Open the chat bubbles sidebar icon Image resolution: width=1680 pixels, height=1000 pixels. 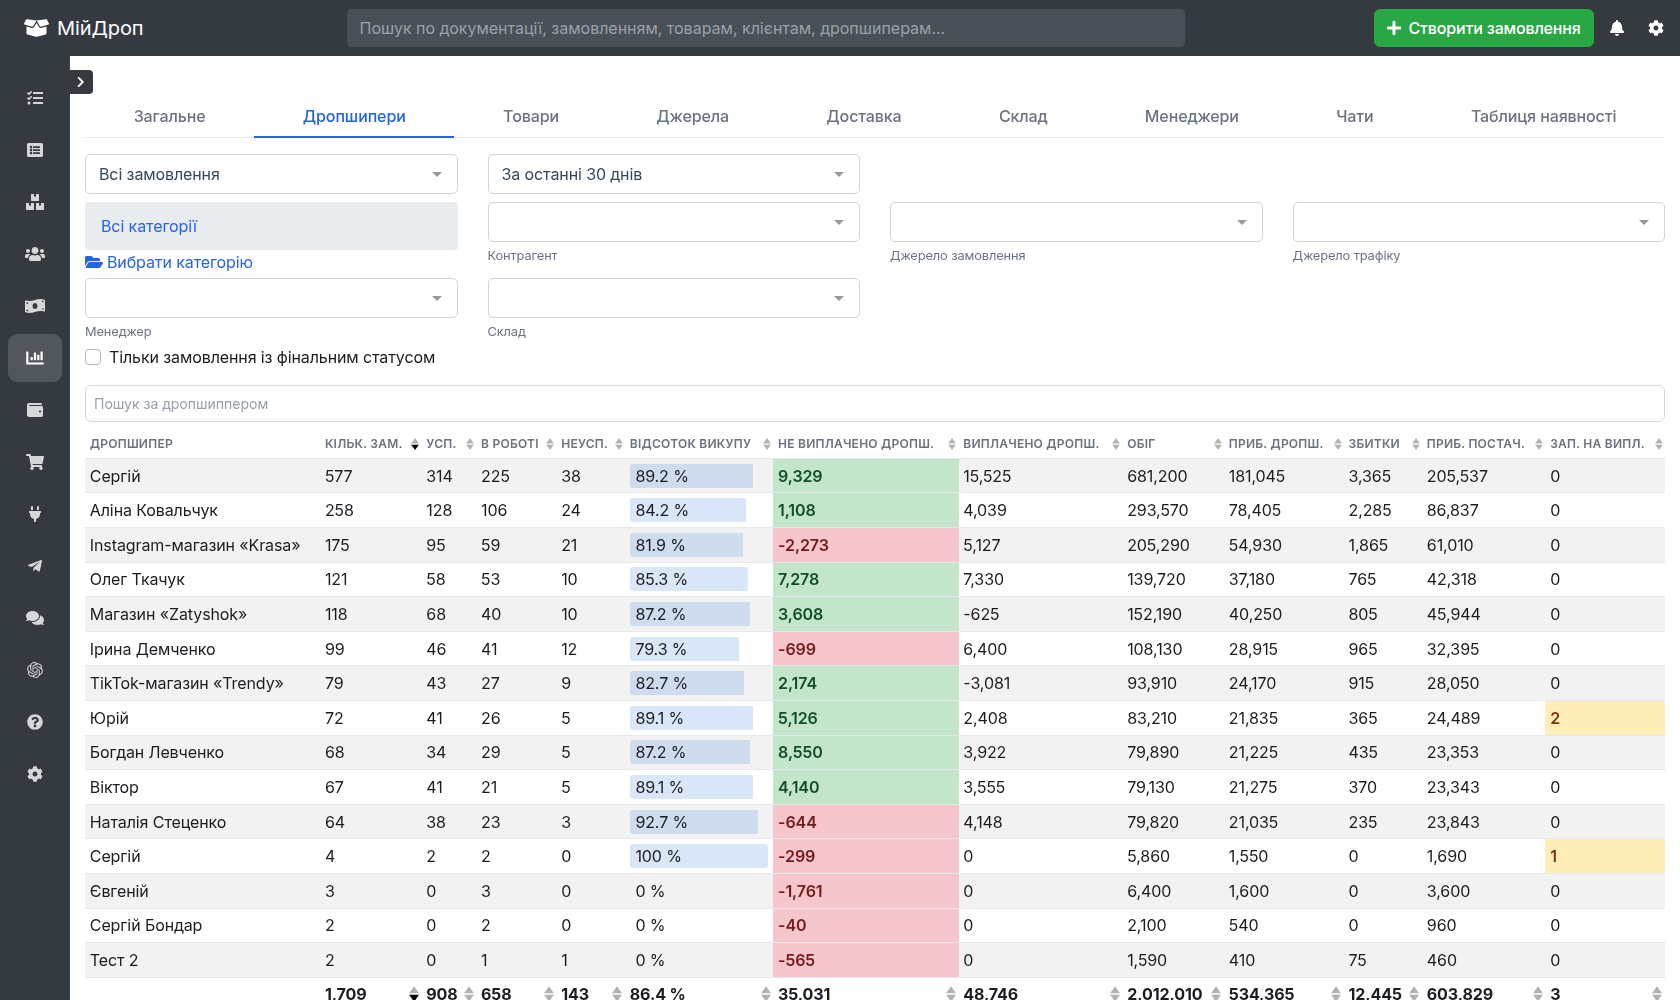(35, 618)
